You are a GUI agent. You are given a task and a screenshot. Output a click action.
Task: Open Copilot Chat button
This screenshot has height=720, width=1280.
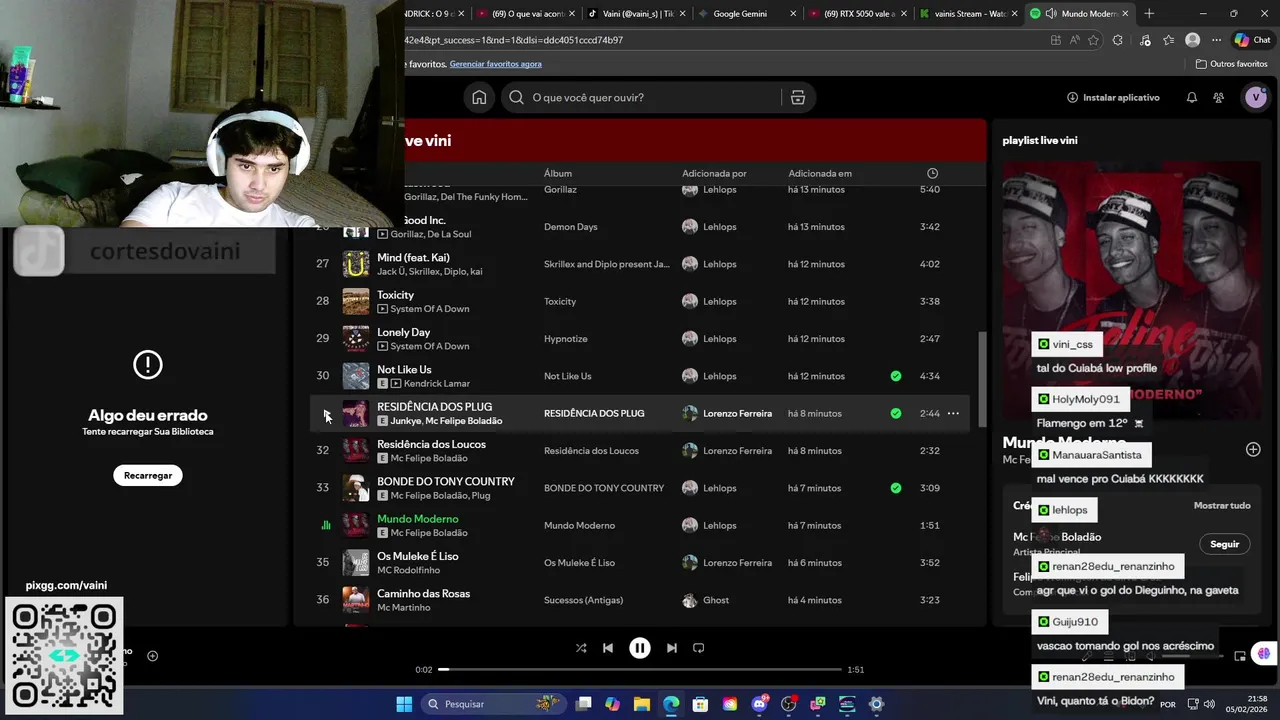1253,40
